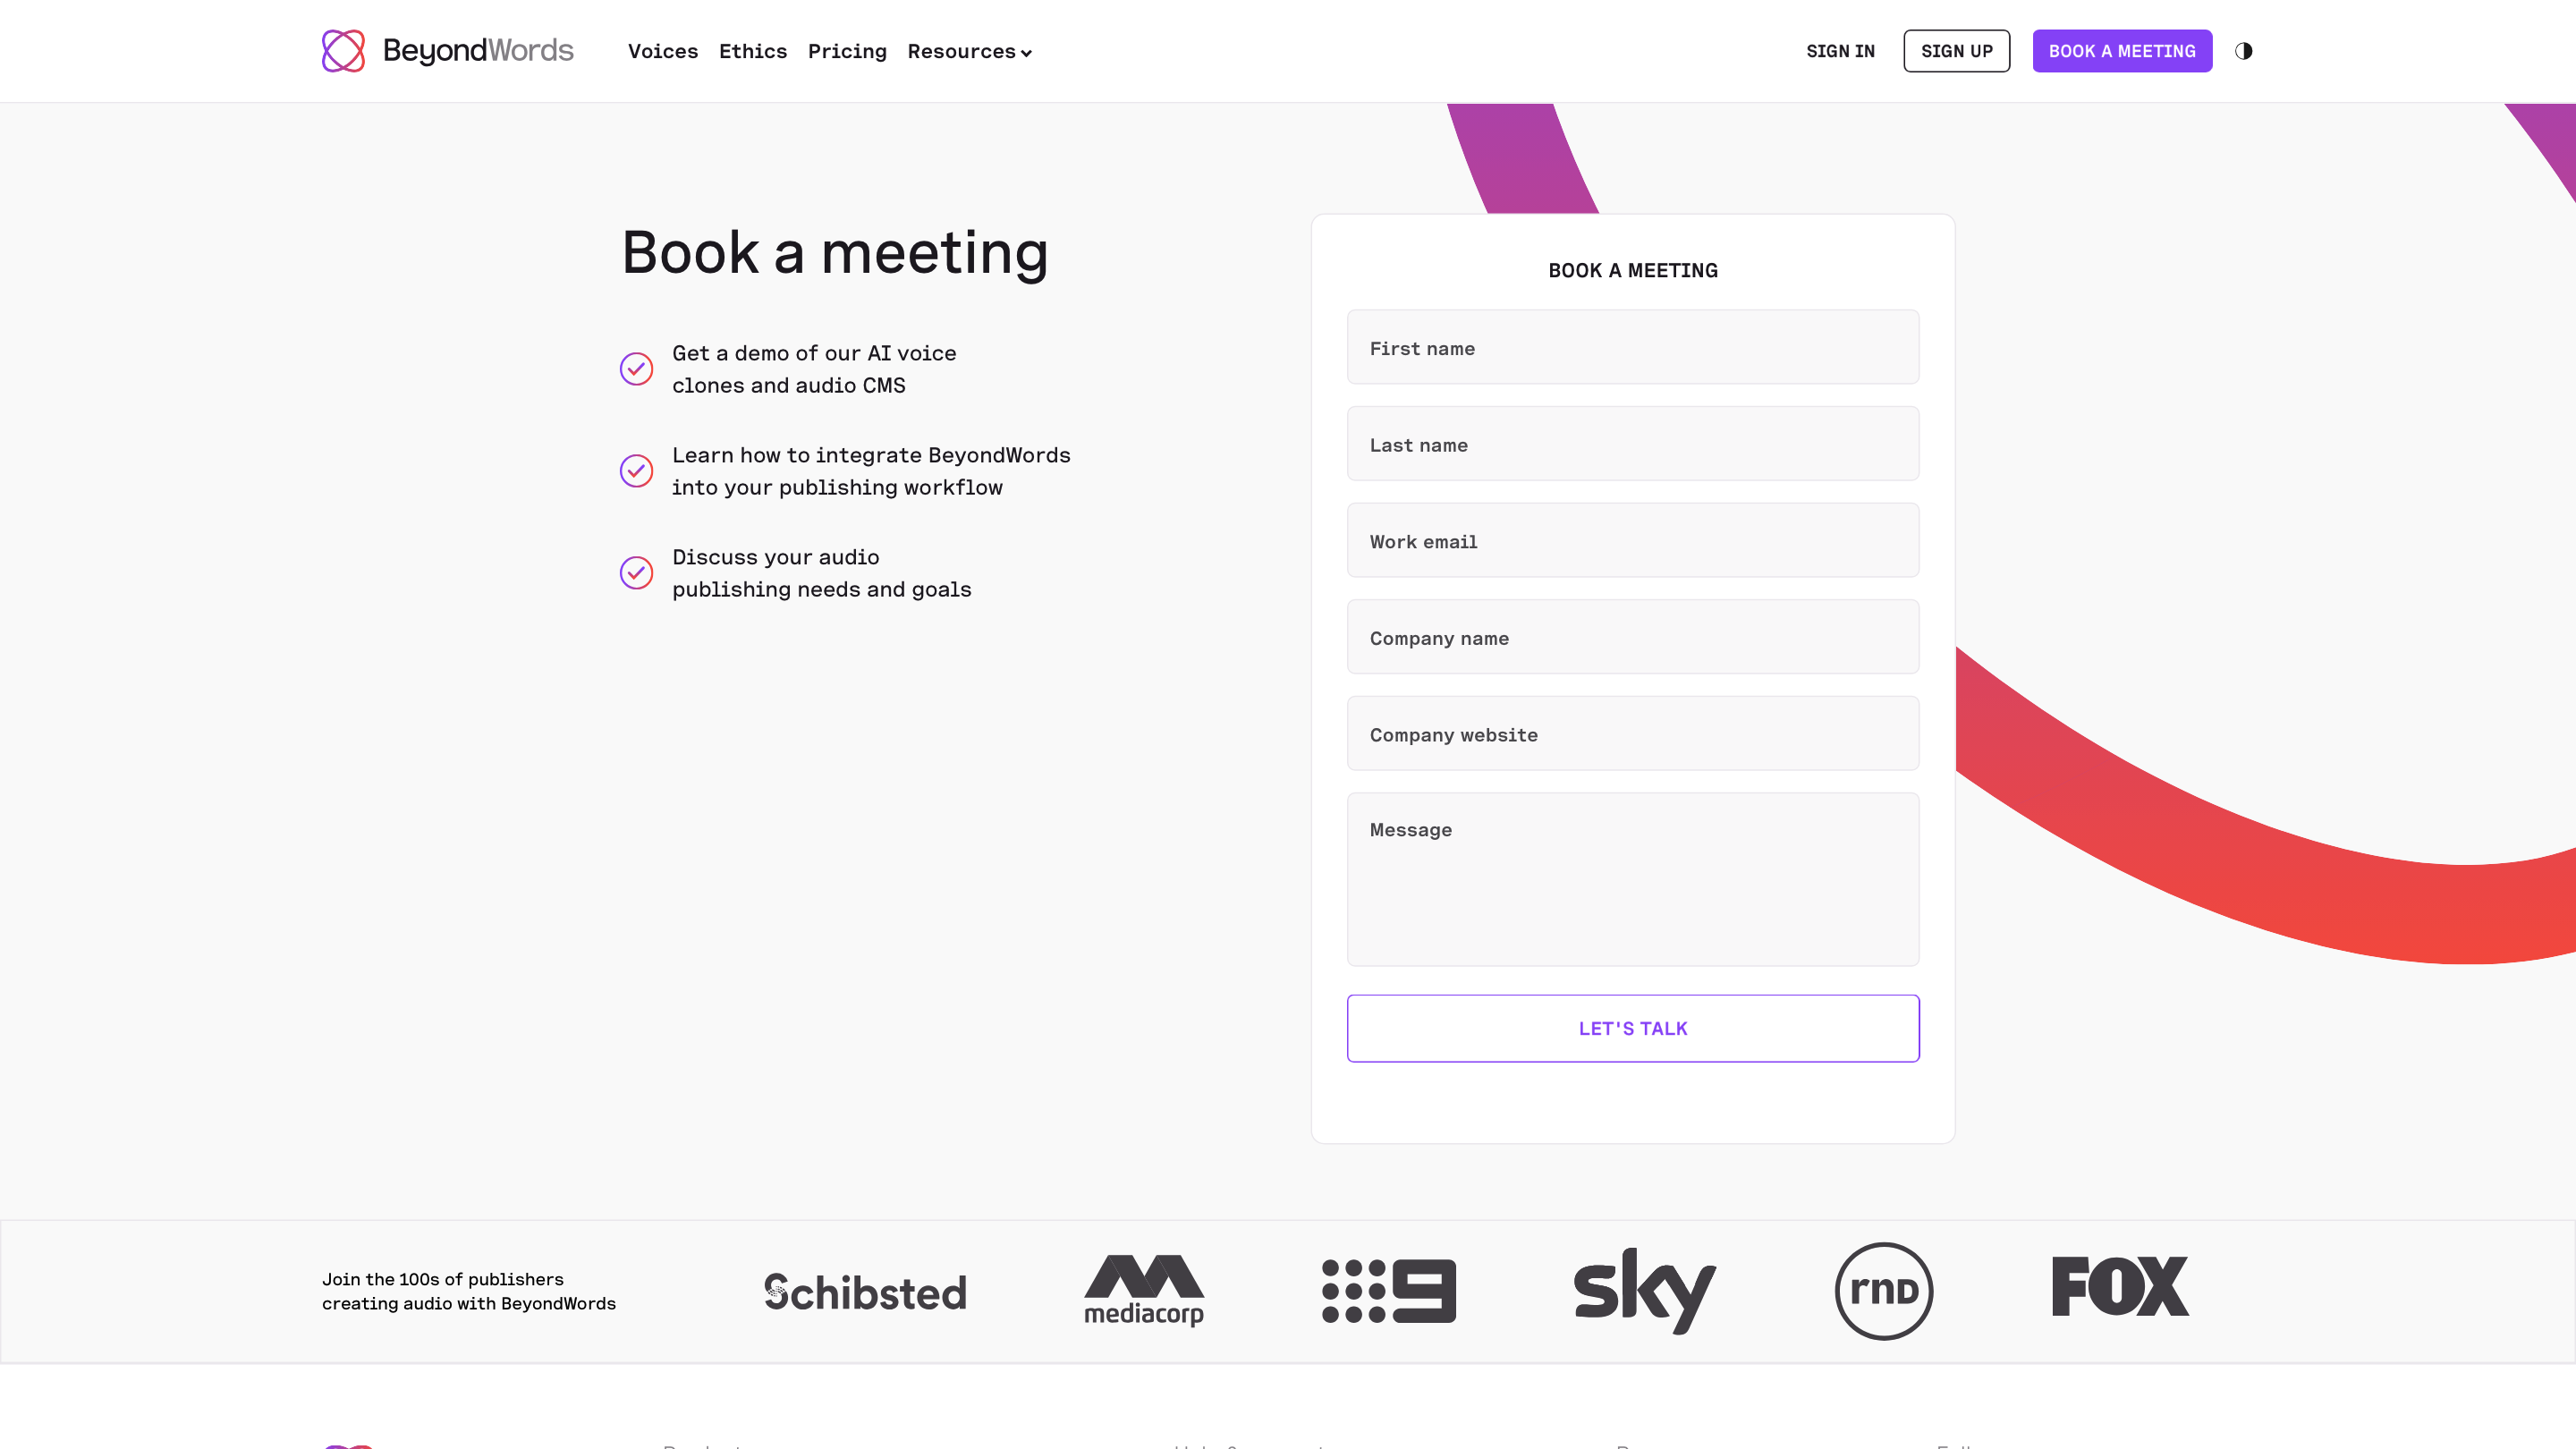
Task: Click the Nine network logo
Action: 1389,1291
